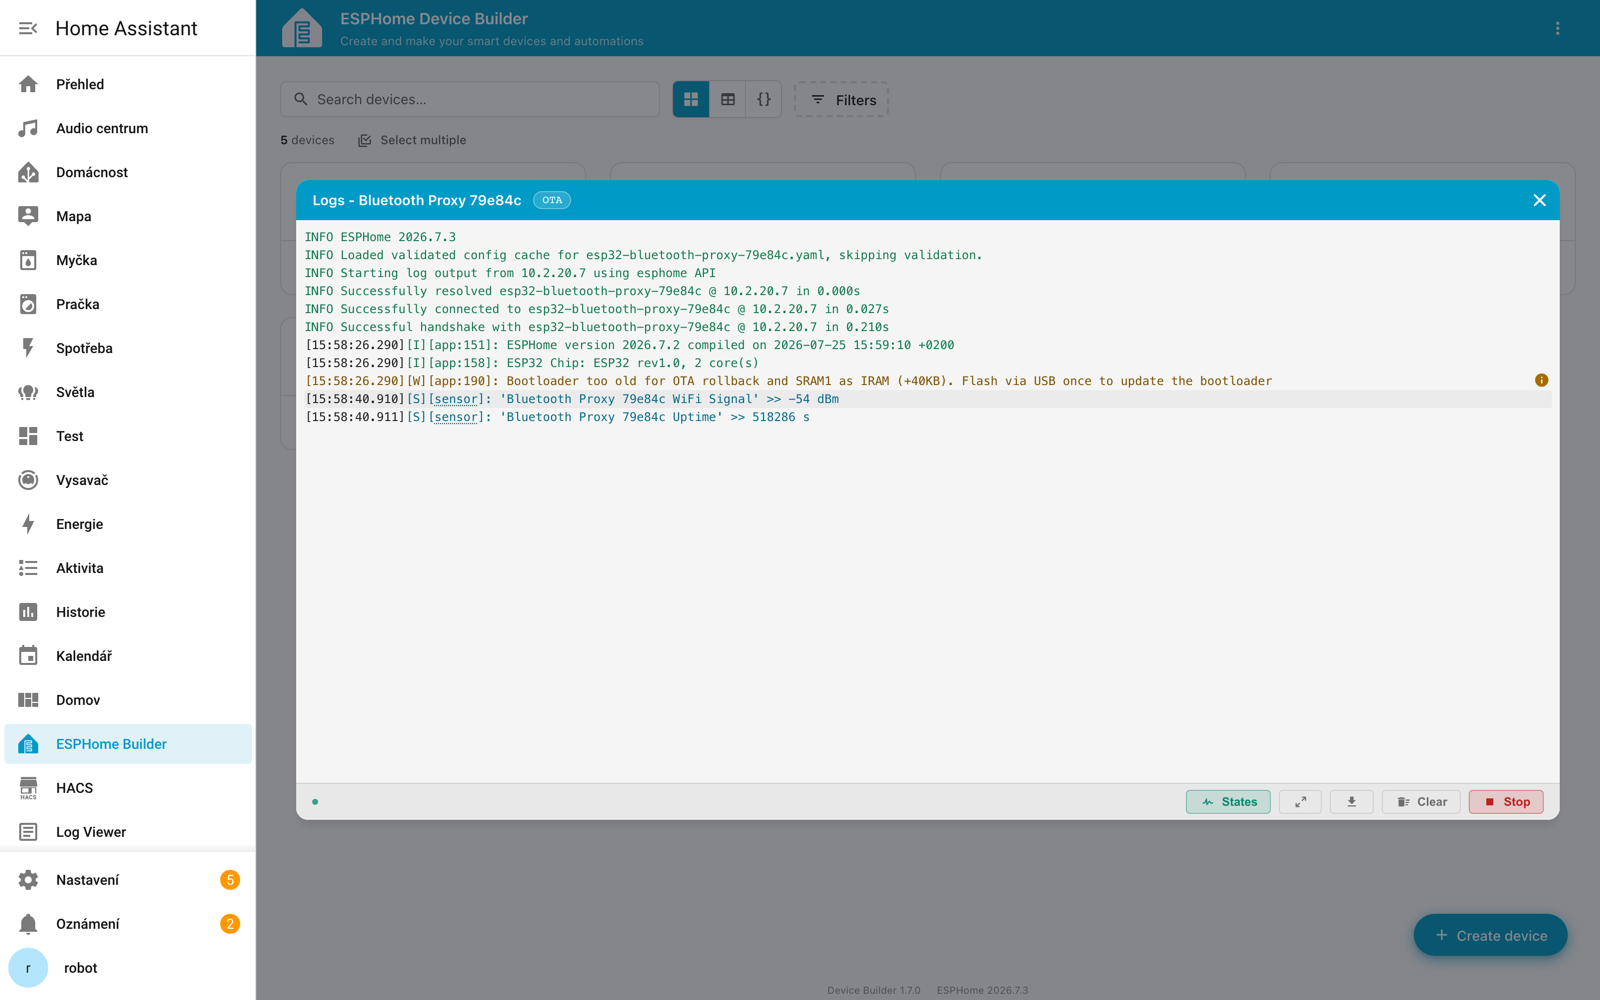This screenshot has height=1000, width=1600.
Task: Open the Filters panel
Action: pos(842,100)
